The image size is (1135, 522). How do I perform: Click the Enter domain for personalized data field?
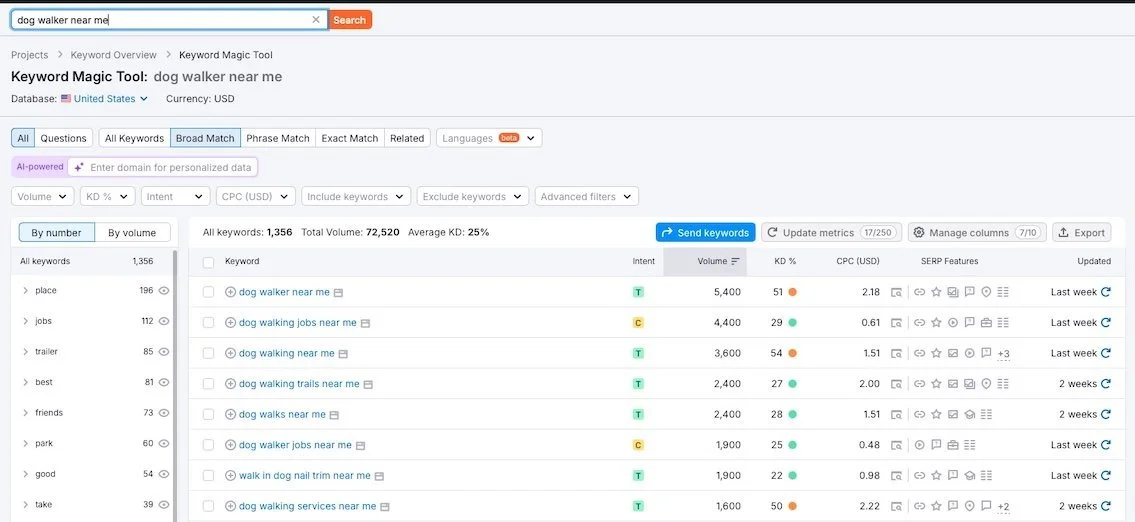163,167
